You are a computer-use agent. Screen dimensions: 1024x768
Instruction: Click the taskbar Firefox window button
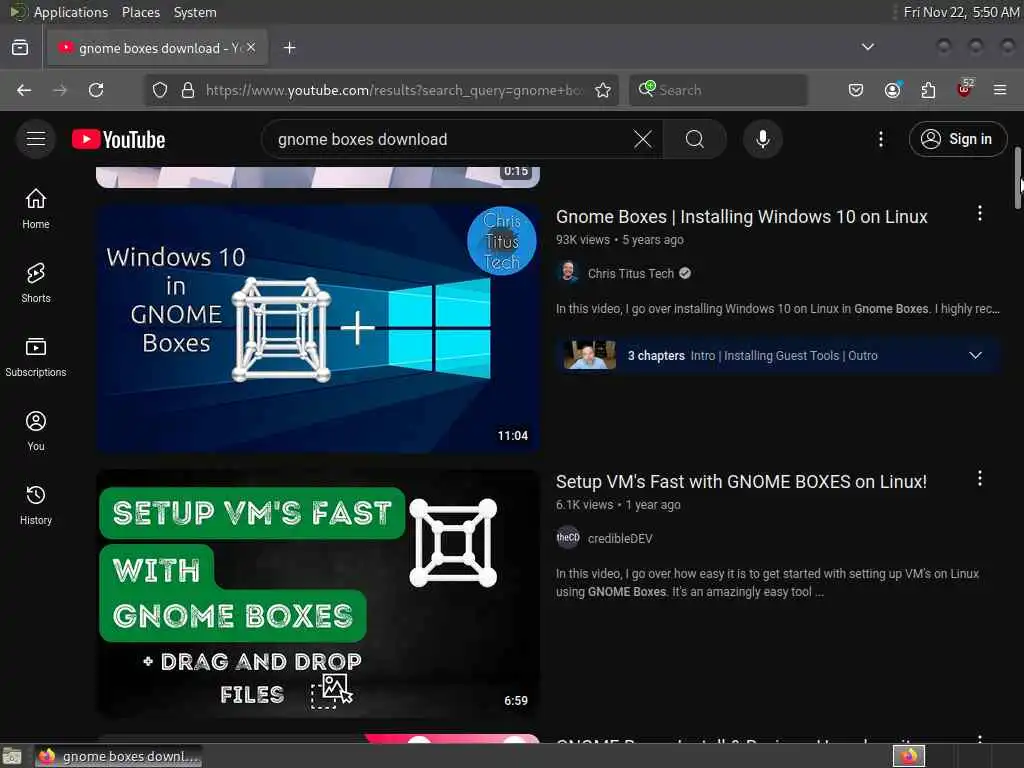click(x=119, y=756)
